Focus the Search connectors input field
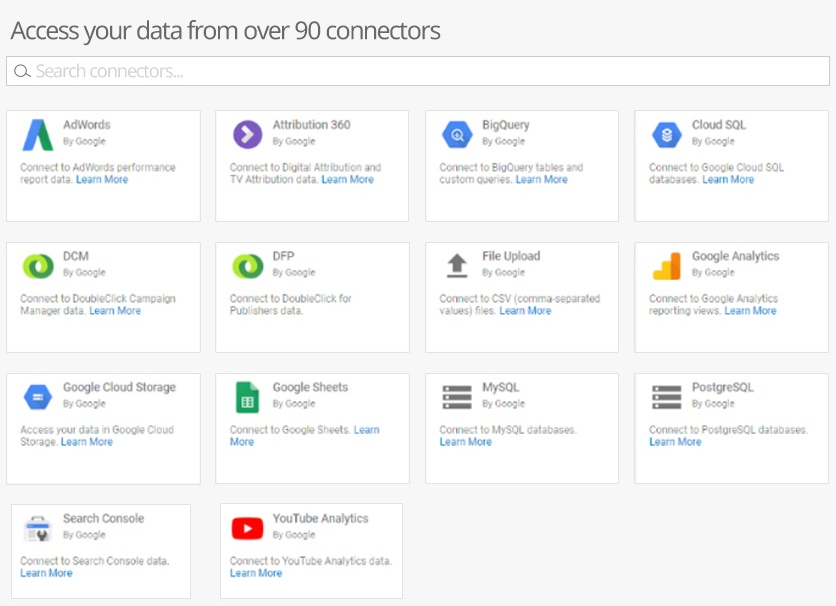836x606 pixels. click(x=418, y=71)
